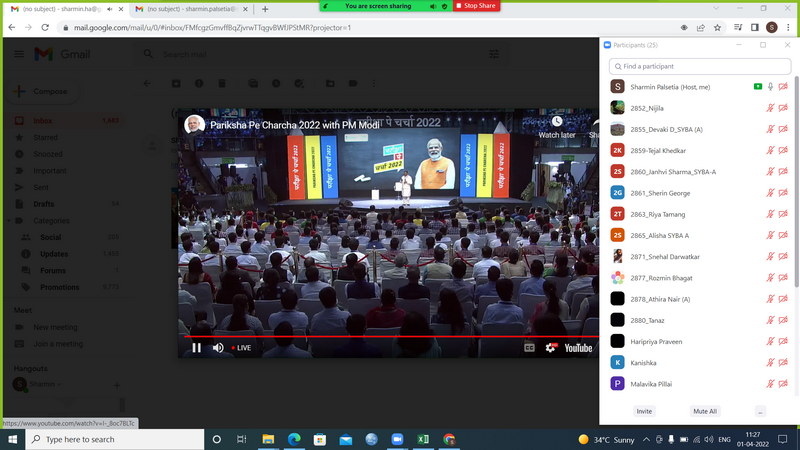Jump to LIVE in the video

point(241,348)
